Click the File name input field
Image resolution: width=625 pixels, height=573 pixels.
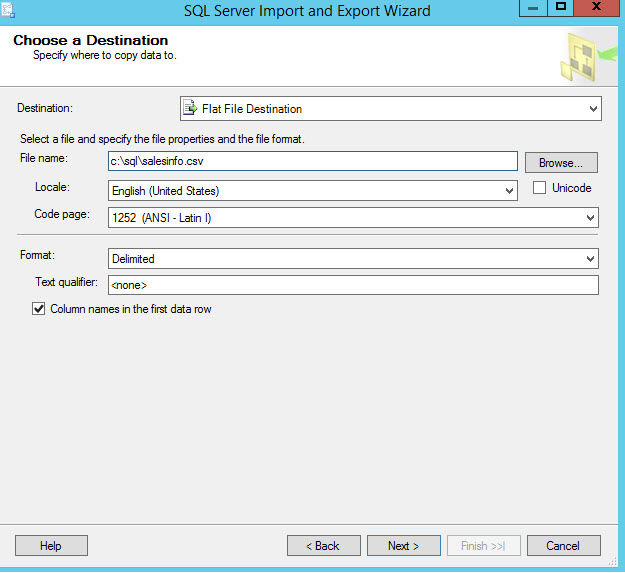pos(313,161)
